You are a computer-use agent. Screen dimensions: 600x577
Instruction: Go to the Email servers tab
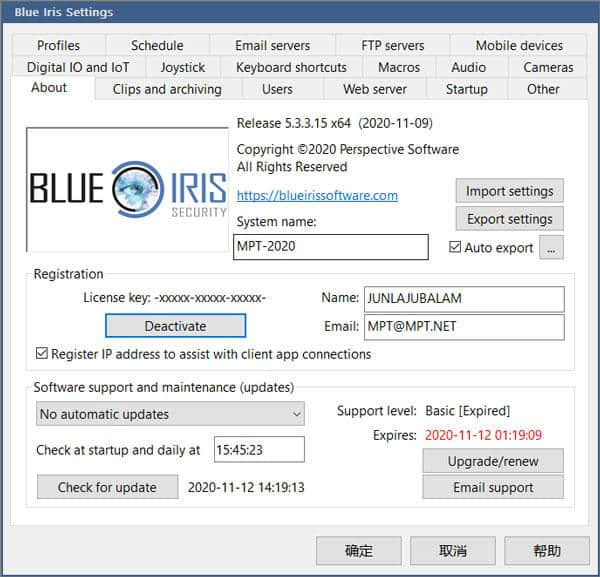(272, 45)
